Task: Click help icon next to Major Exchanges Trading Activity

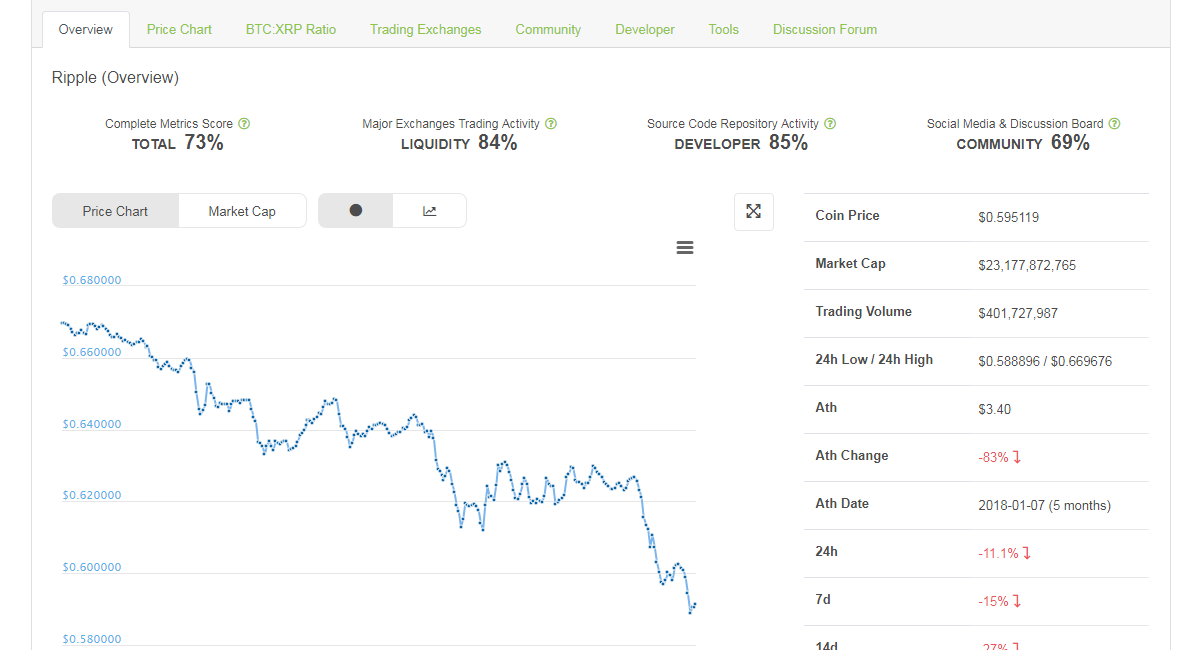Action: click(551, 124)
